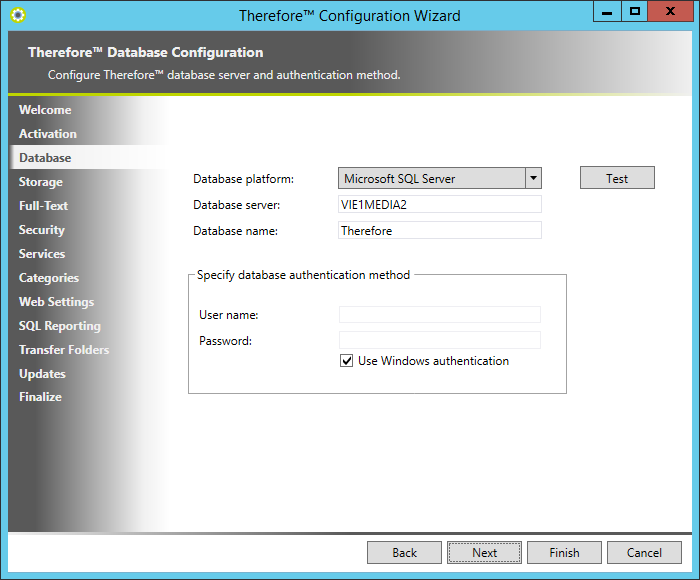
Task: Open the Services step
Action: click(42, 254)
